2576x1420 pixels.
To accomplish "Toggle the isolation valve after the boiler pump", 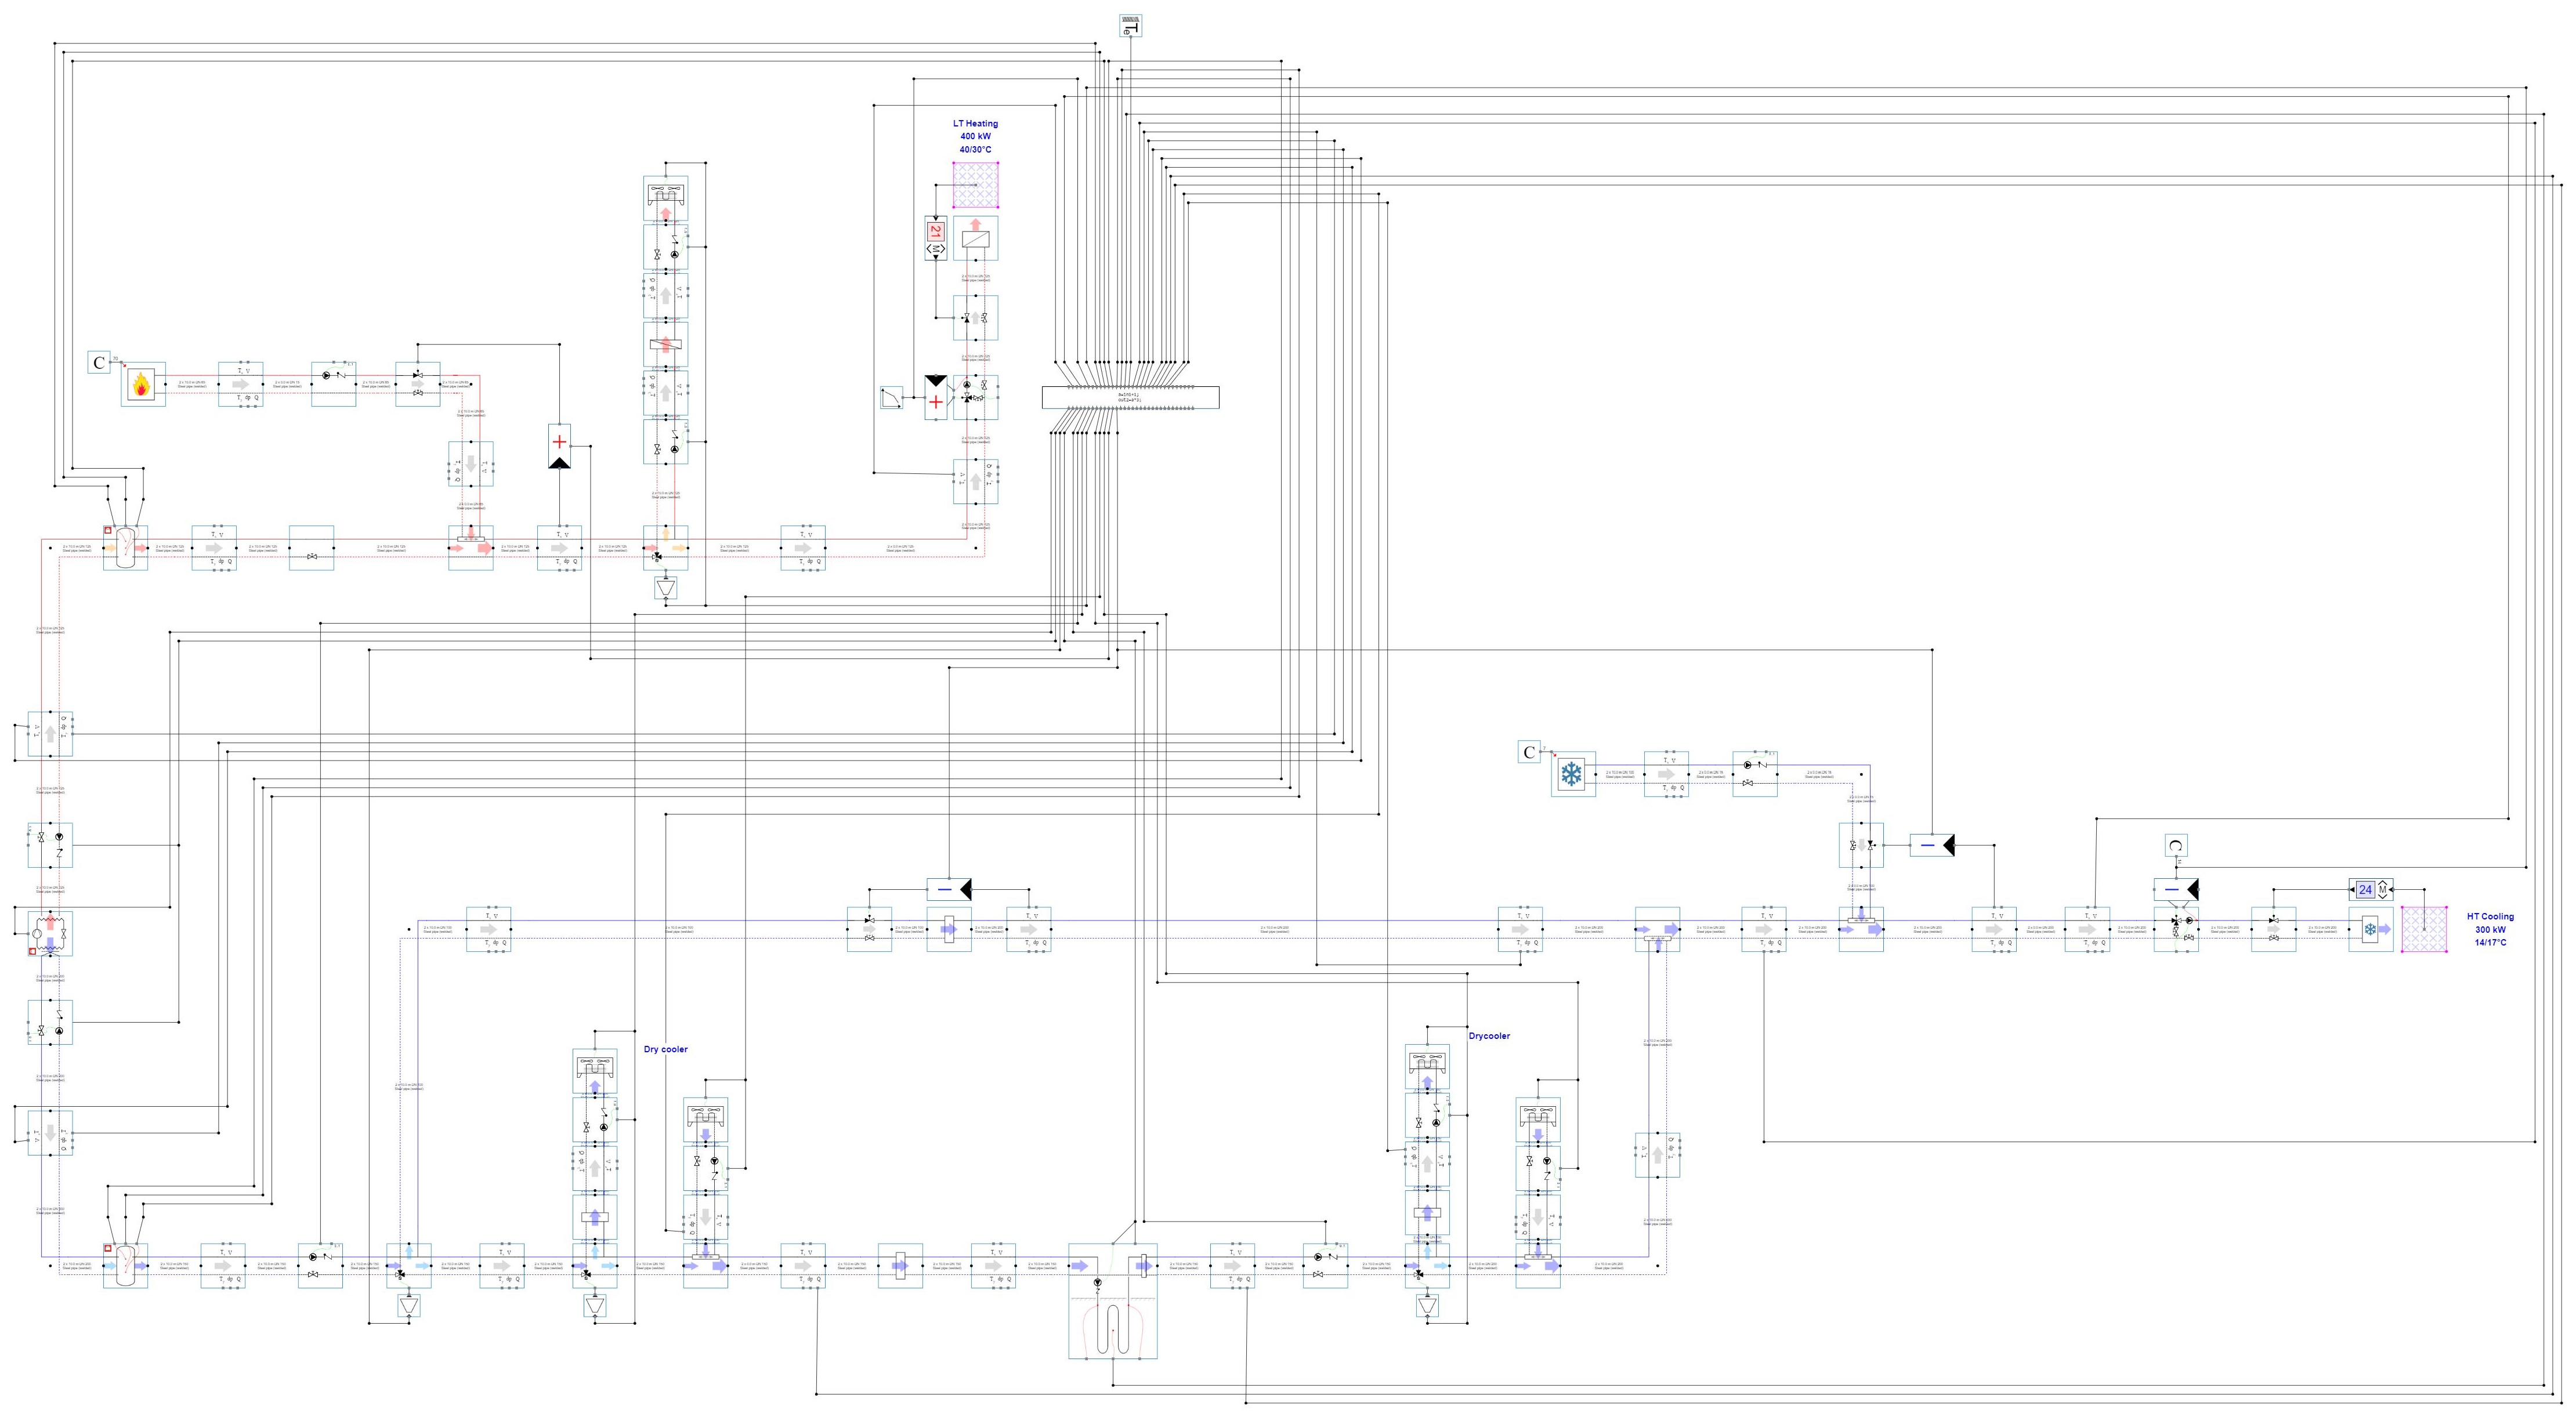I will 418,376.
